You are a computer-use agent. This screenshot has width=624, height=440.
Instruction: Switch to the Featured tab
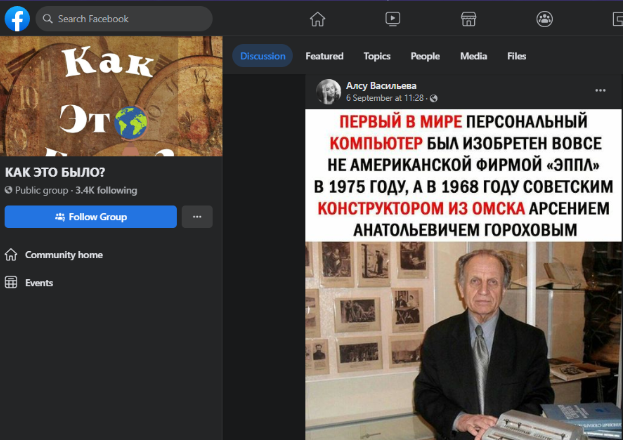(324, 56)
